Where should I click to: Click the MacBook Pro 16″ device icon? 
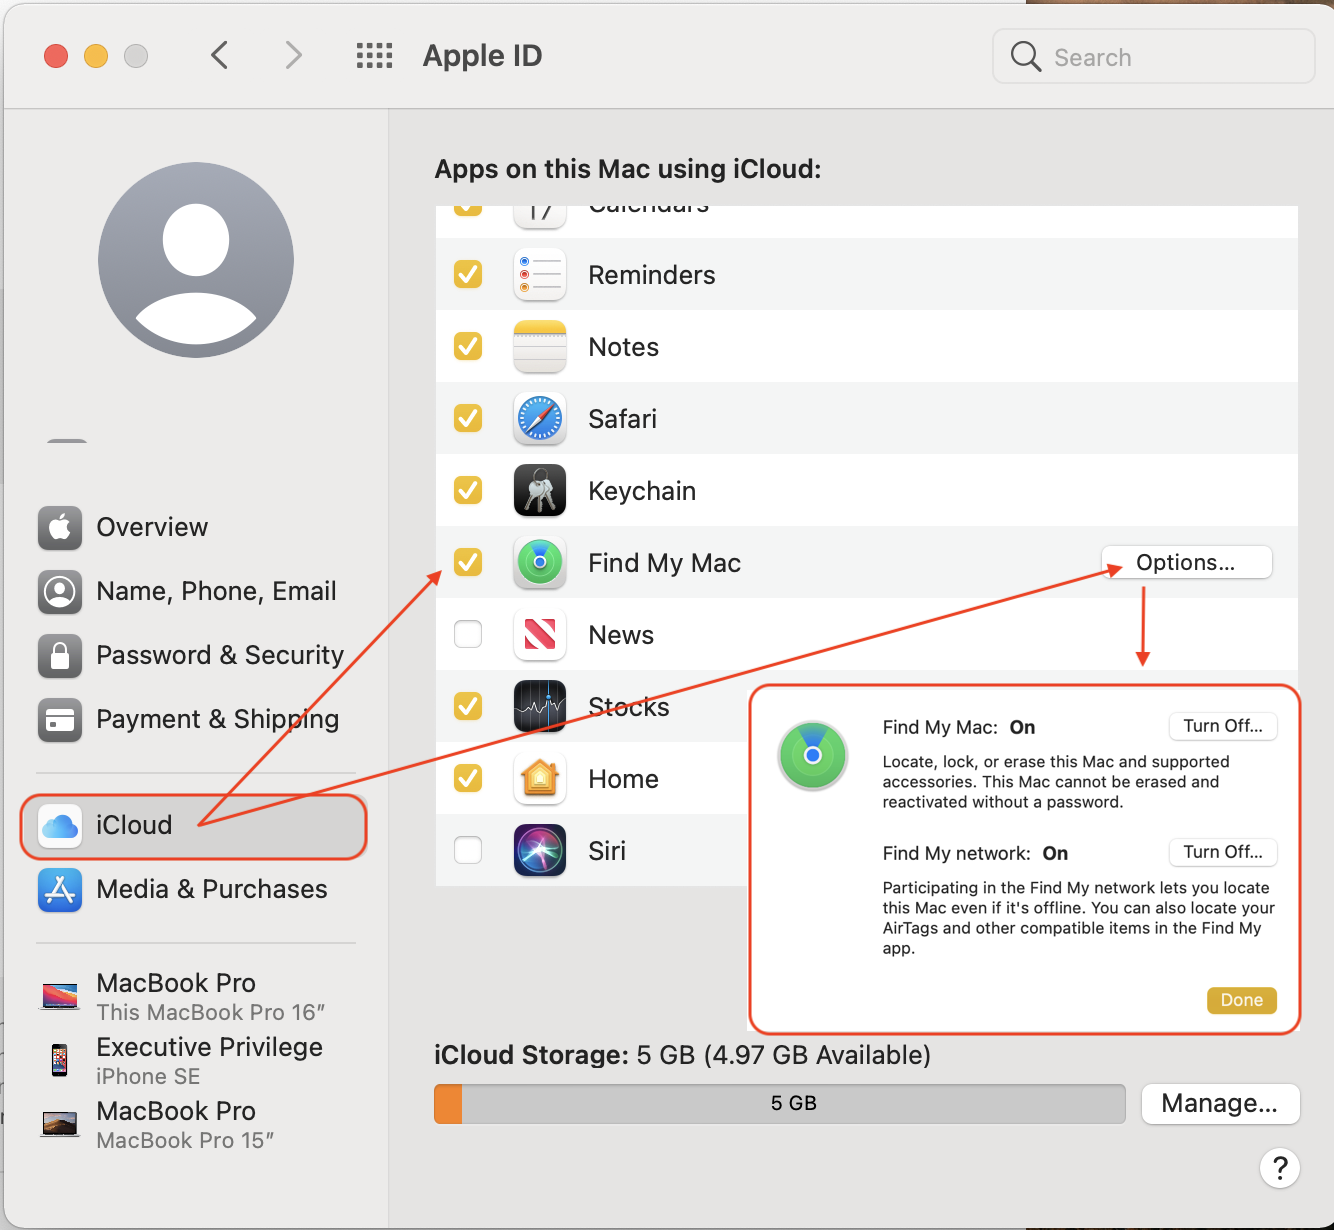(x=60, y=996)
